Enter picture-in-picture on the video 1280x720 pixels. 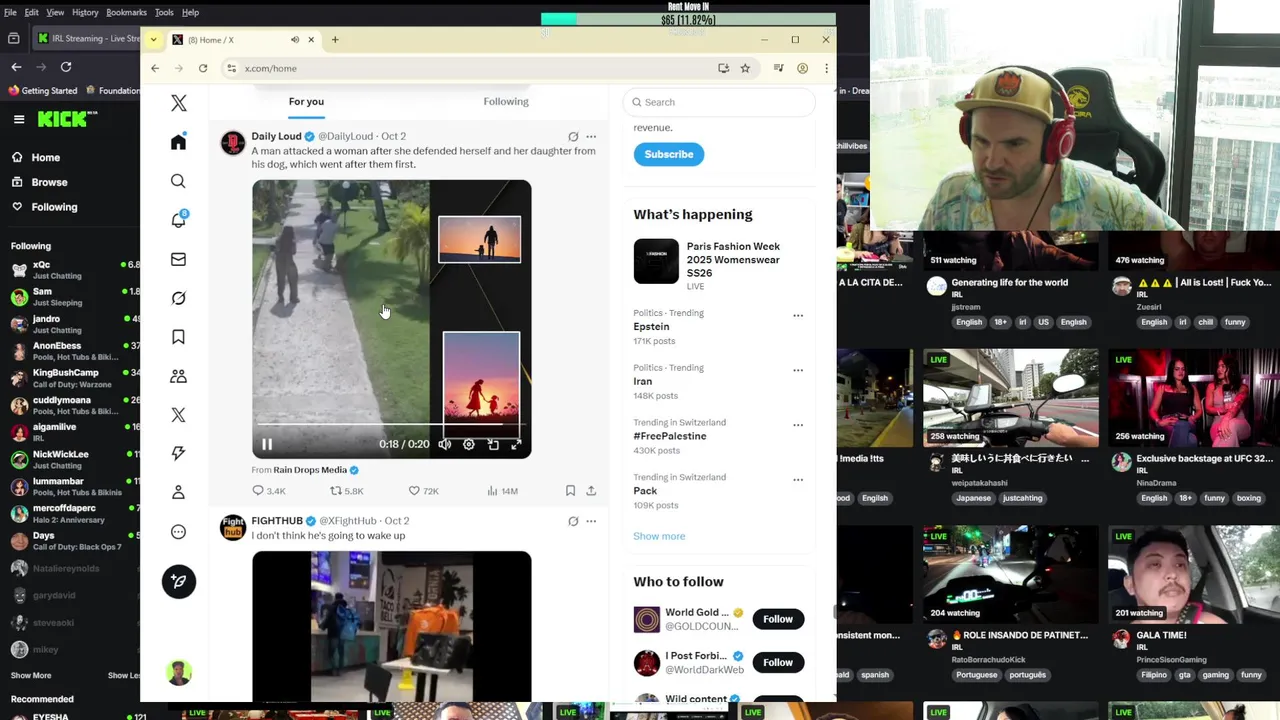point(493,444)
